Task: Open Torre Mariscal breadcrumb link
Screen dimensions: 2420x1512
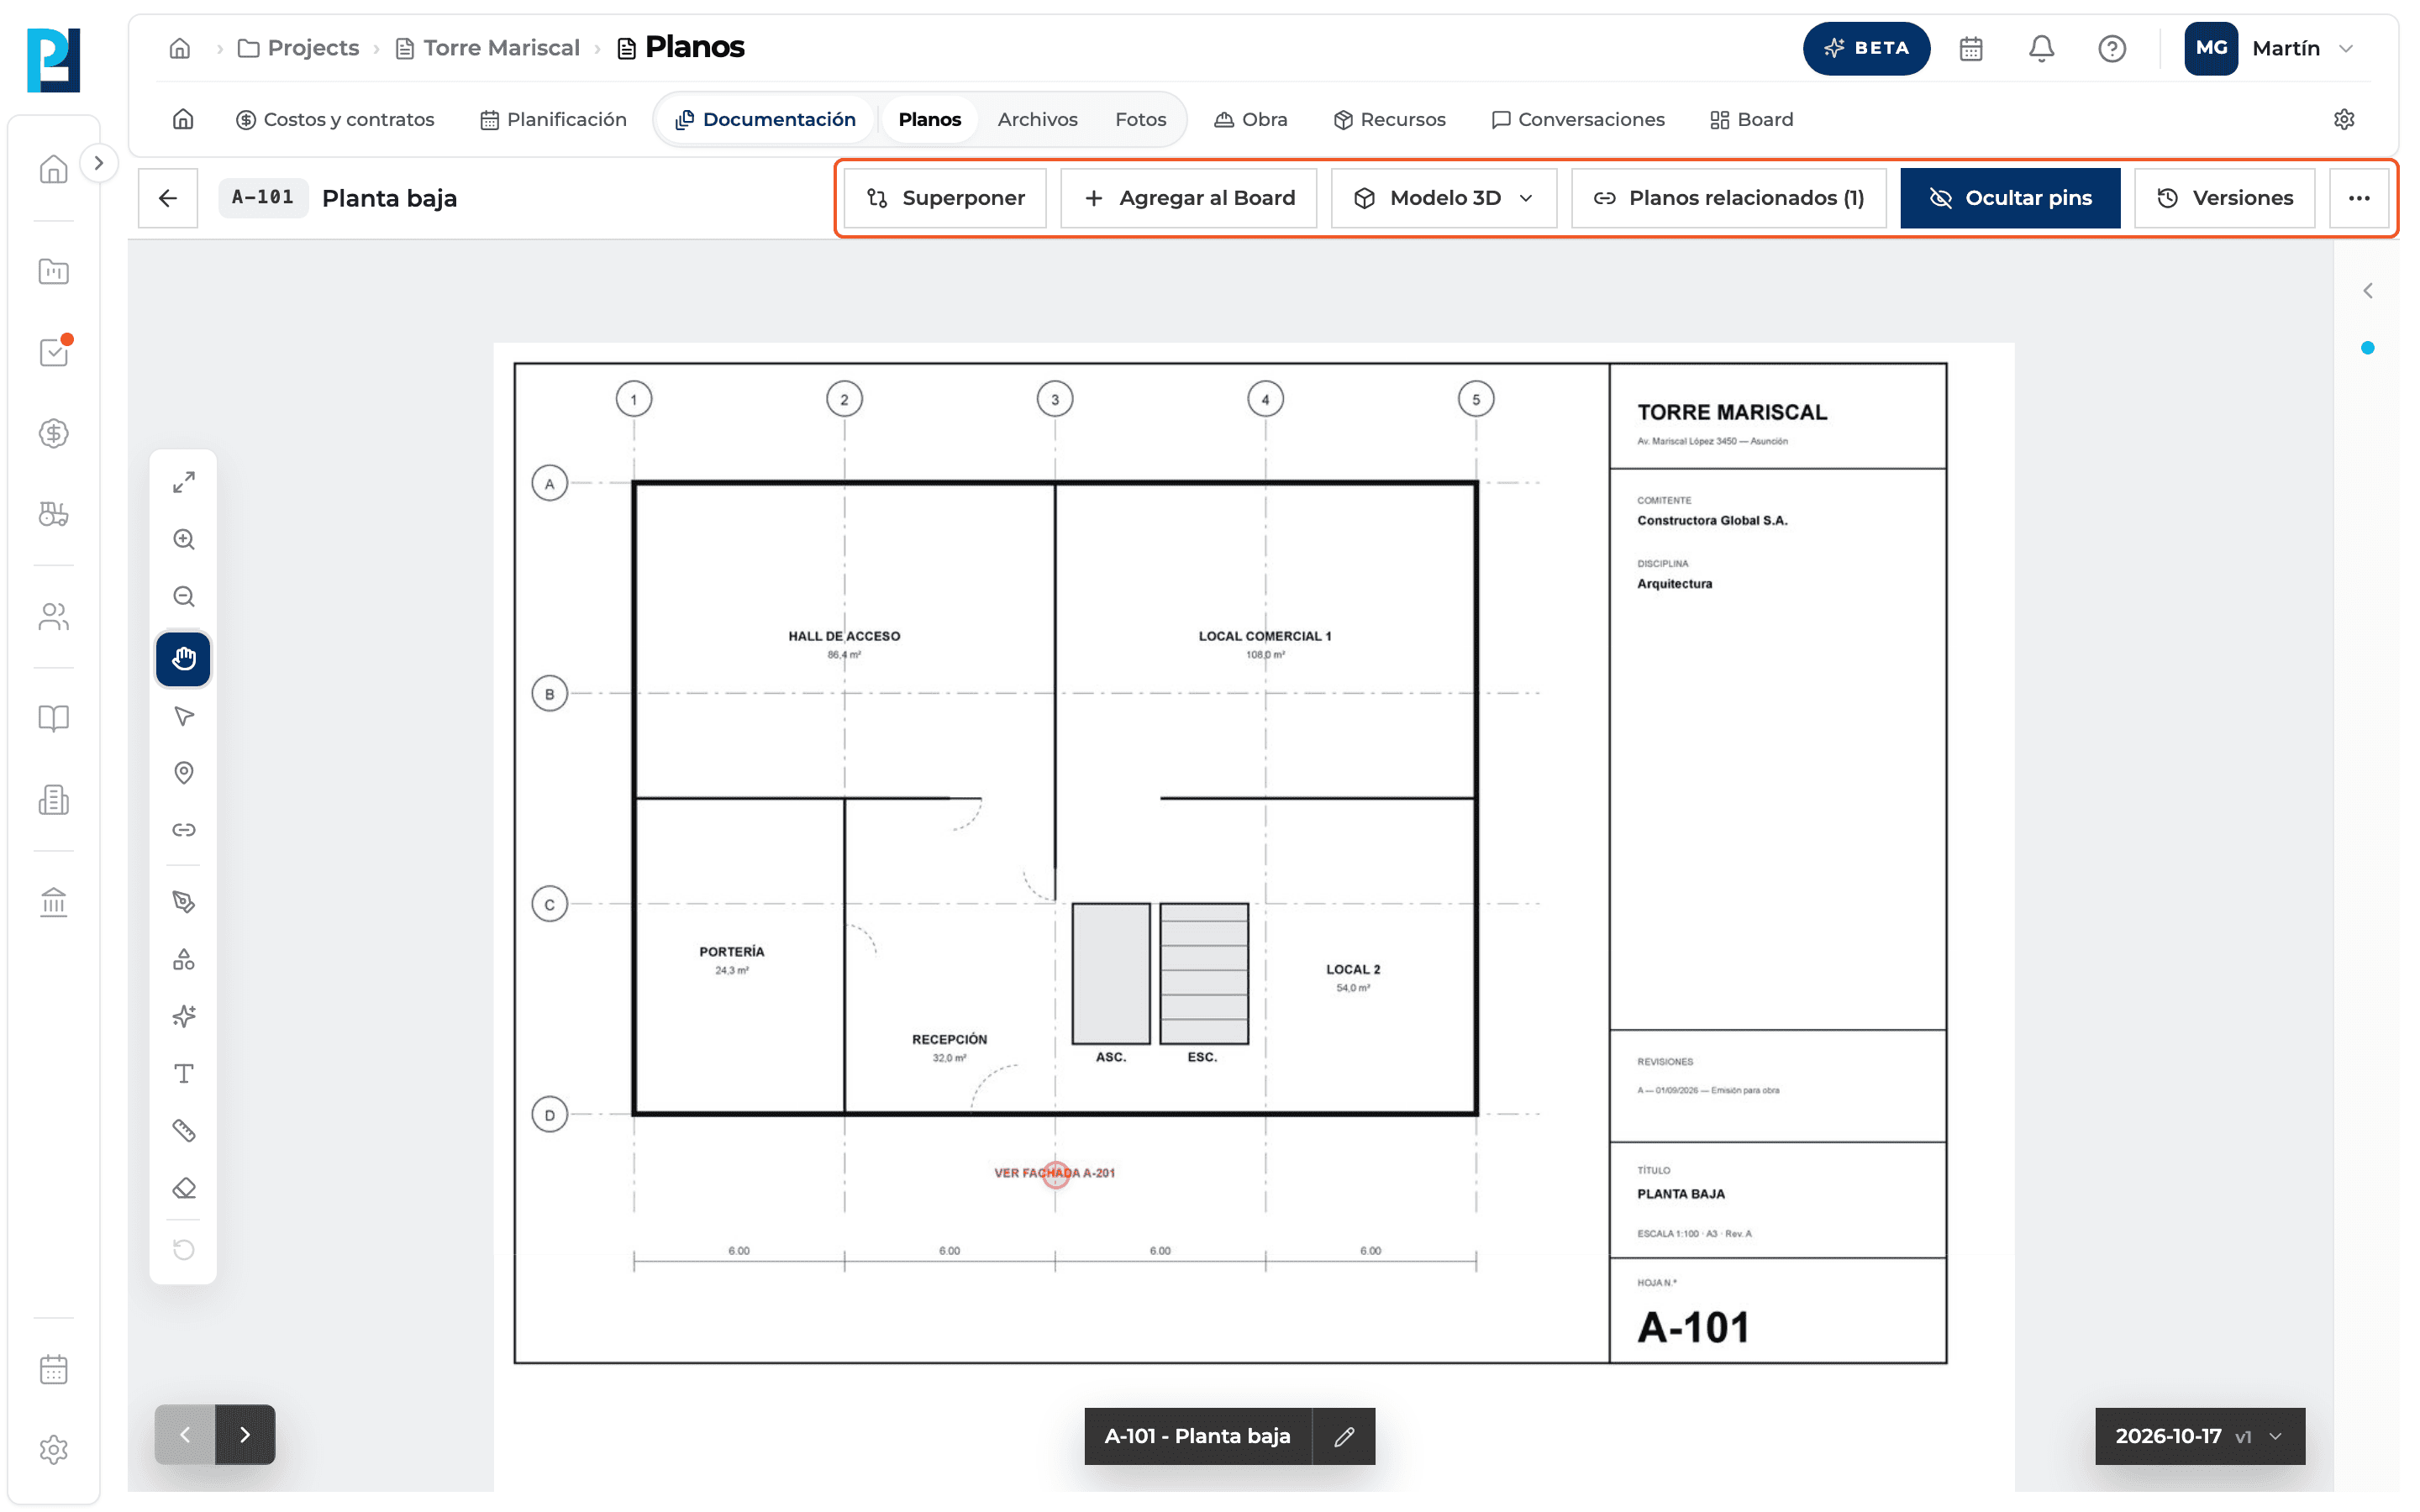Action: 488,48
